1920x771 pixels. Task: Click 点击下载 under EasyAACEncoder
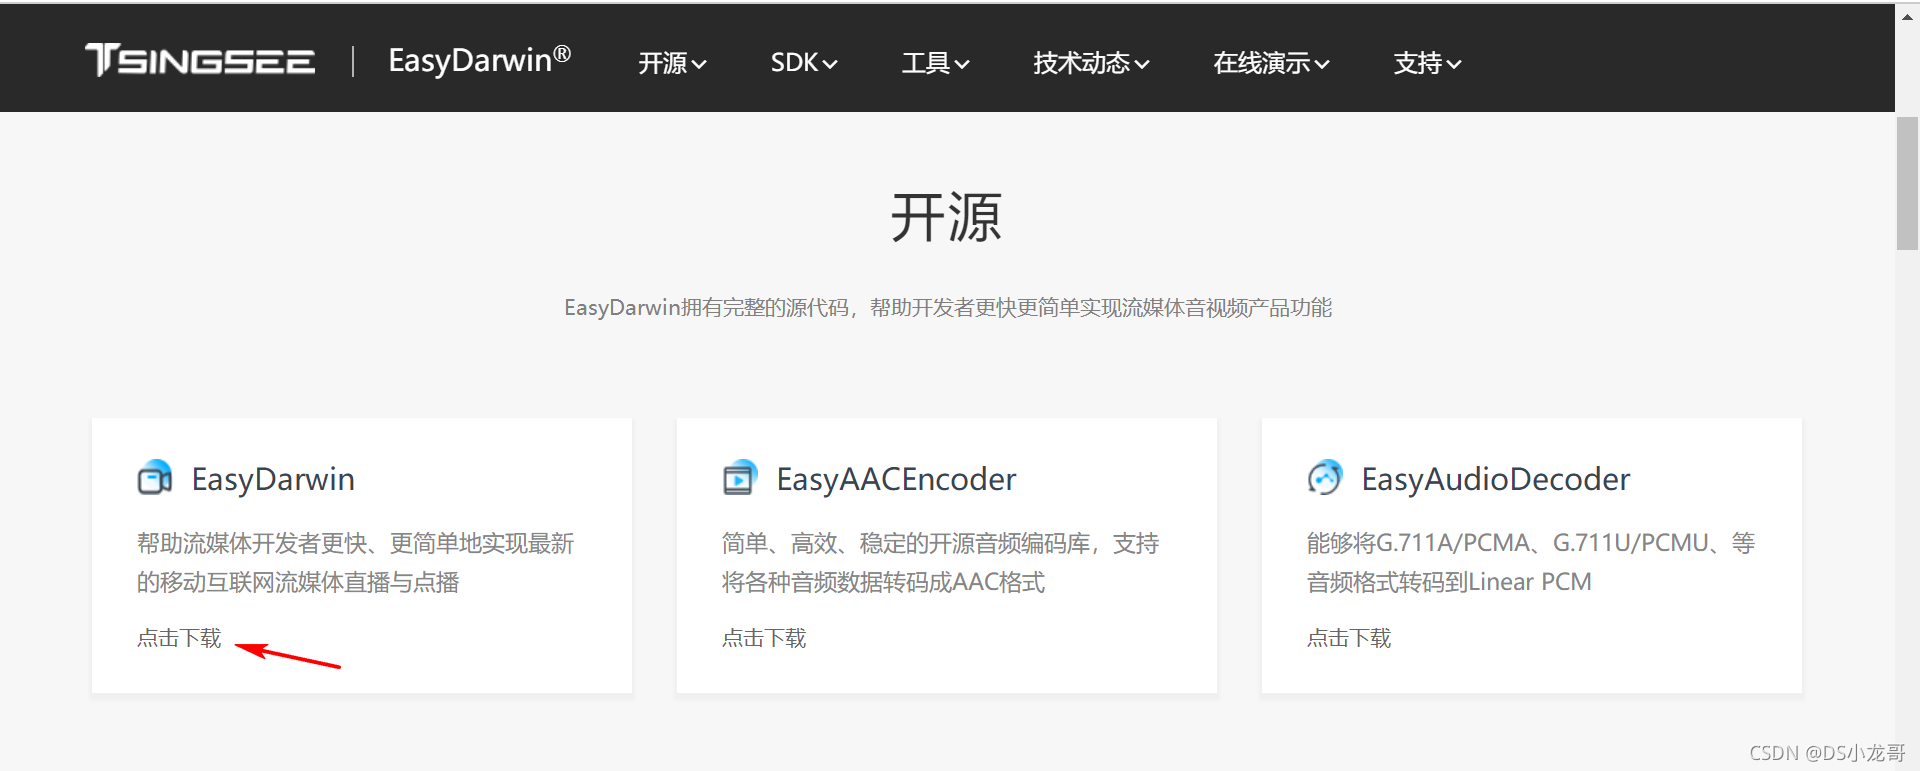tap(764, 638)
